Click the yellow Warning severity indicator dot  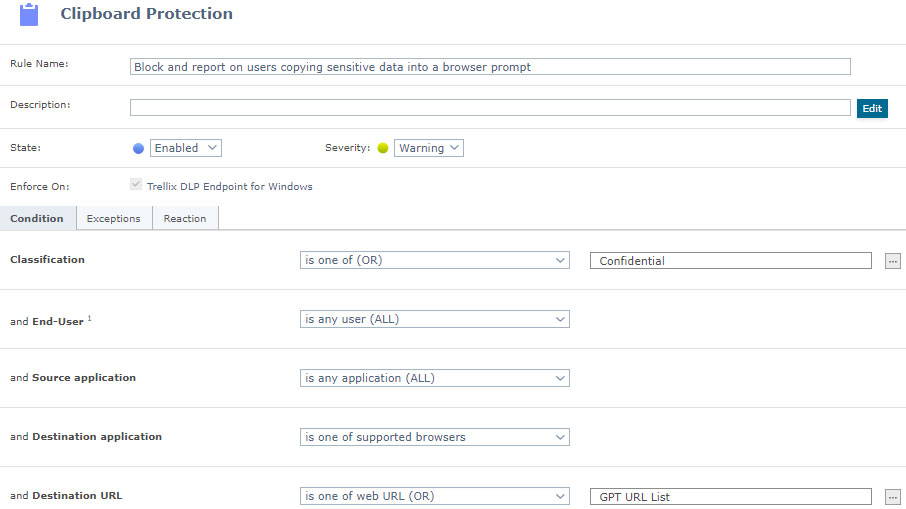[x=382, y=148]
